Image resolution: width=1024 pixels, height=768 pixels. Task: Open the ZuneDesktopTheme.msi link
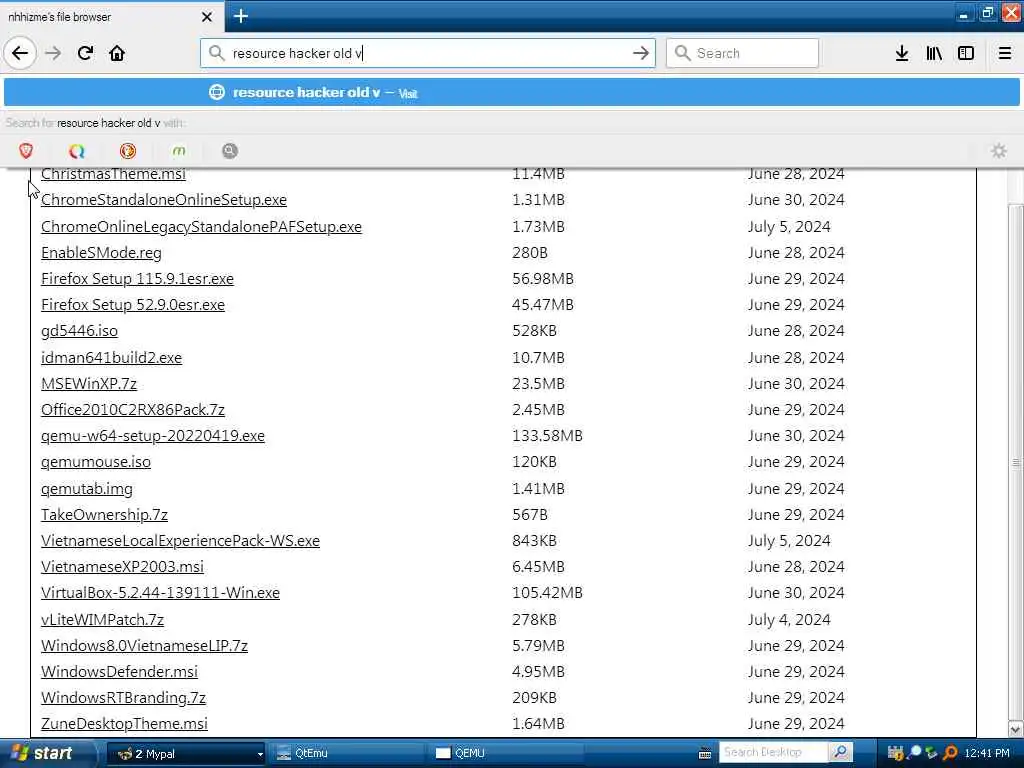[124, 724]
